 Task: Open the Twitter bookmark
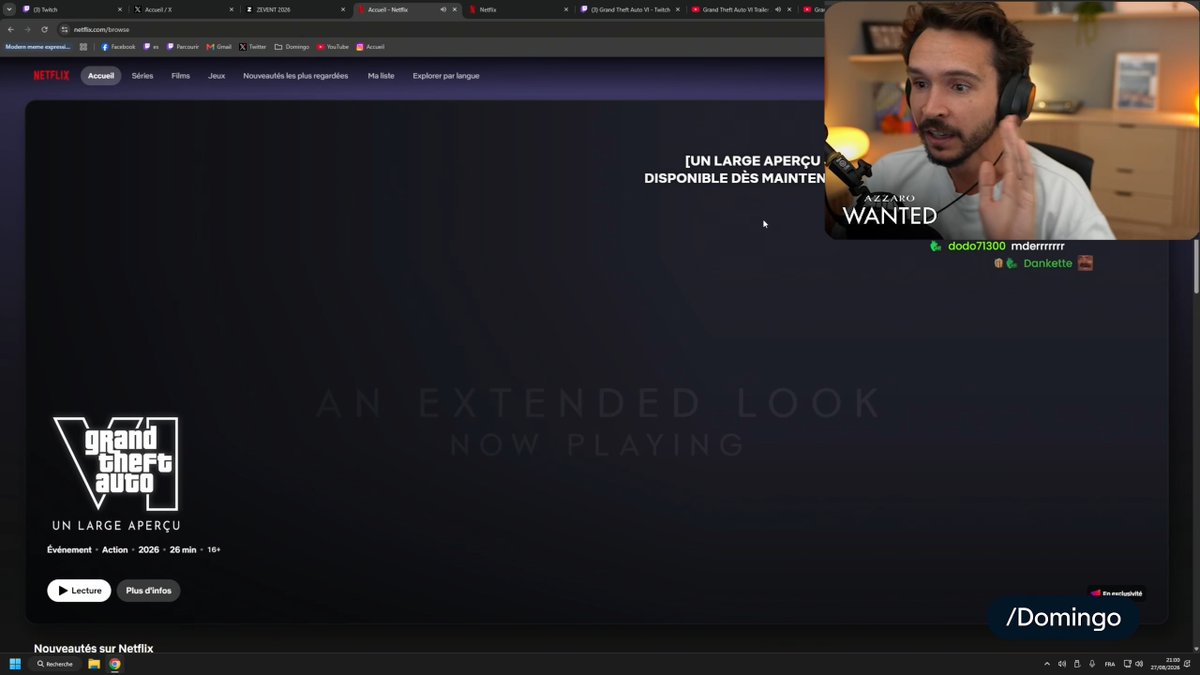point(253,47)
